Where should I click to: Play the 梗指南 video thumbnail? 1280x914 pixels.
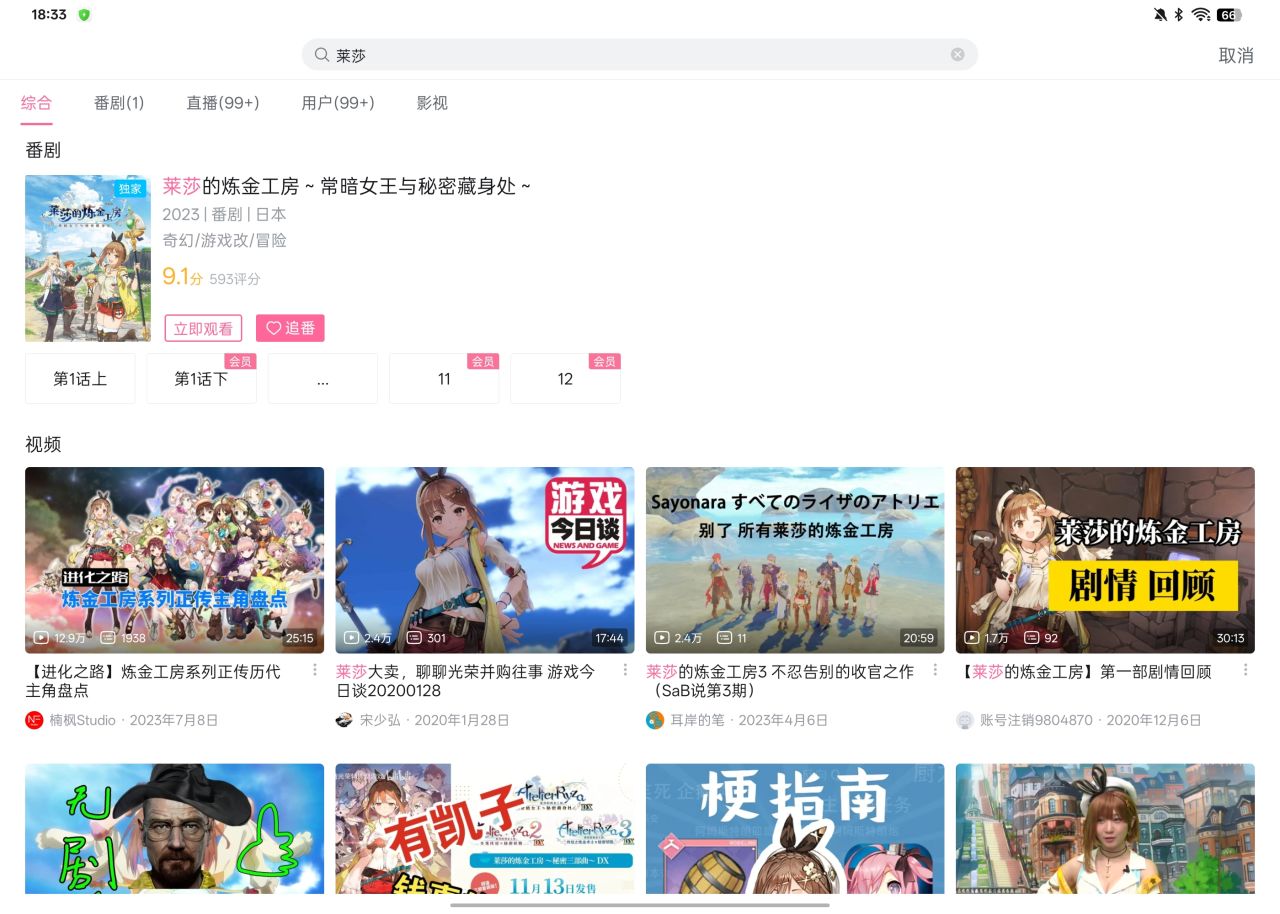coord(795,829)
